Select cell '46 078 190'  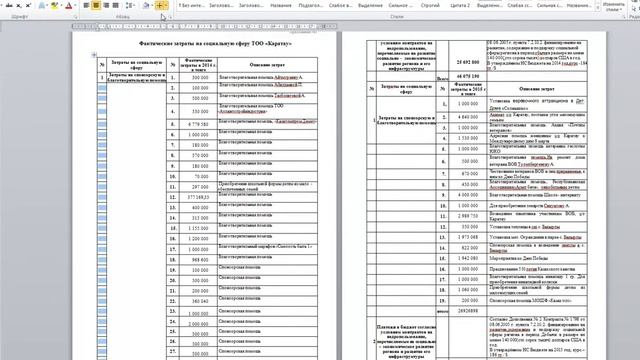(468, 77)
